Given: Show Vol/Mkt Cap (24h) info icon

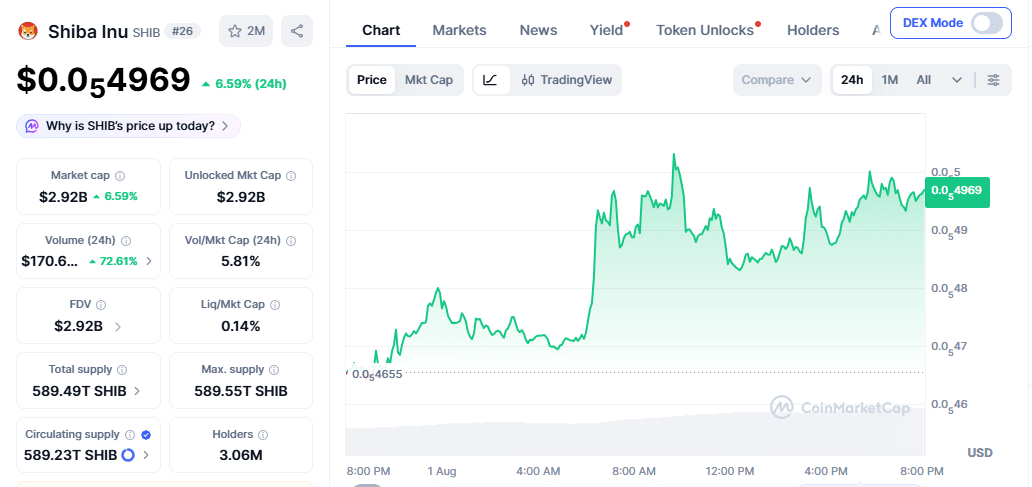Looking at the screenshot, I should point(292,240).
